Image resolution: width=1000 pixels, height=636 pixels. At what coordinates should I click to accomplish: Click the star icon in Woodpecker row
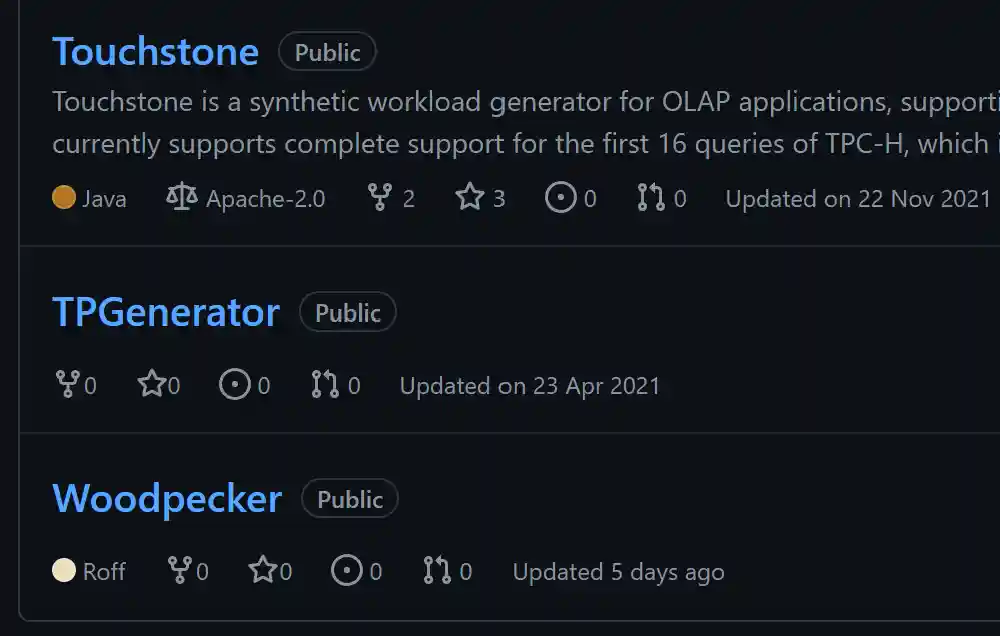pyautogui.click(x=263, y=571)
